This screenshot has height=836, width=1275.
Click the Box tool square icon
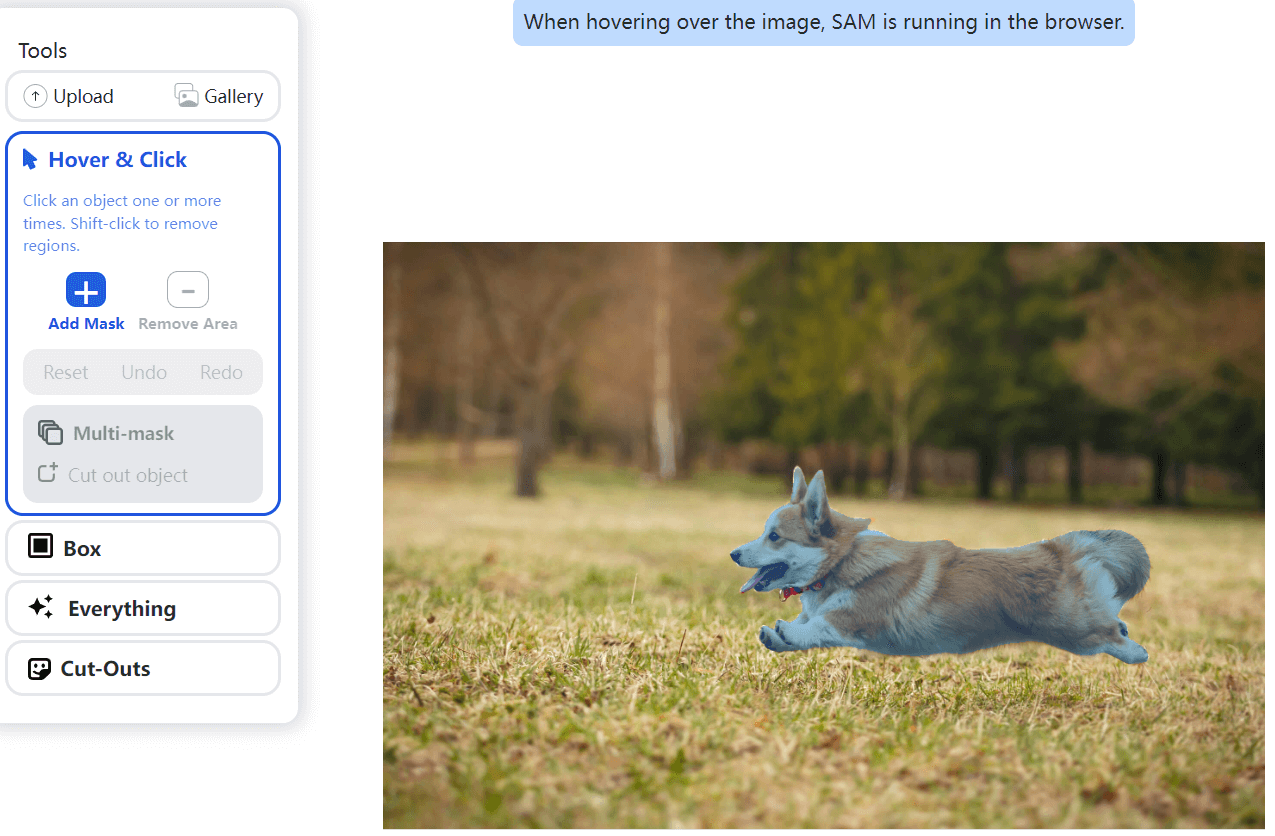pos(40,546)
